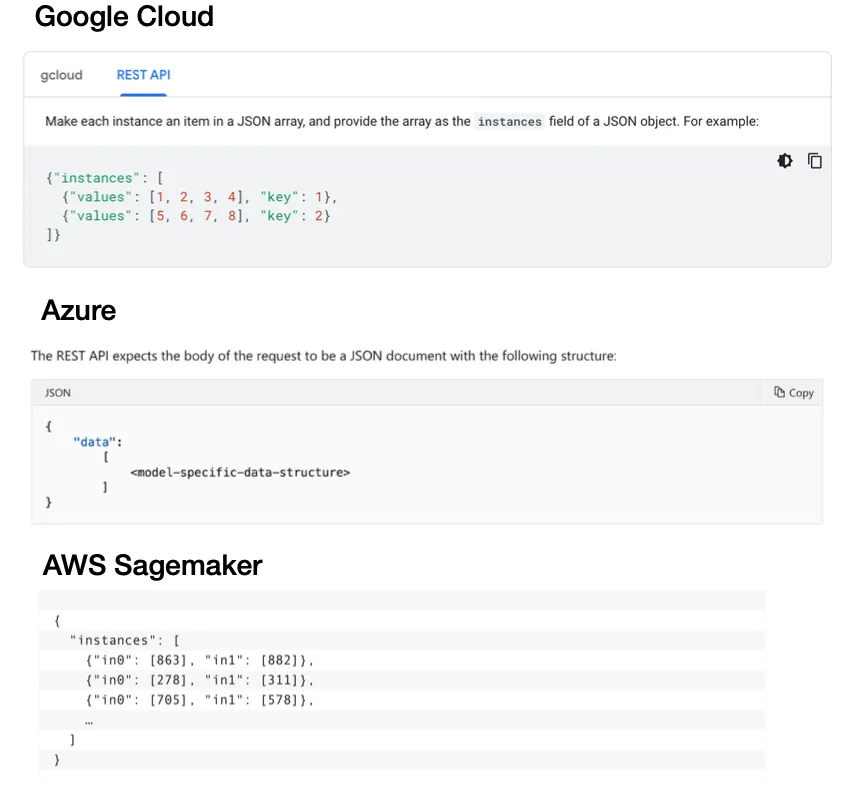Select the REST API tab

pyautogui.click(x=144, y=75)
